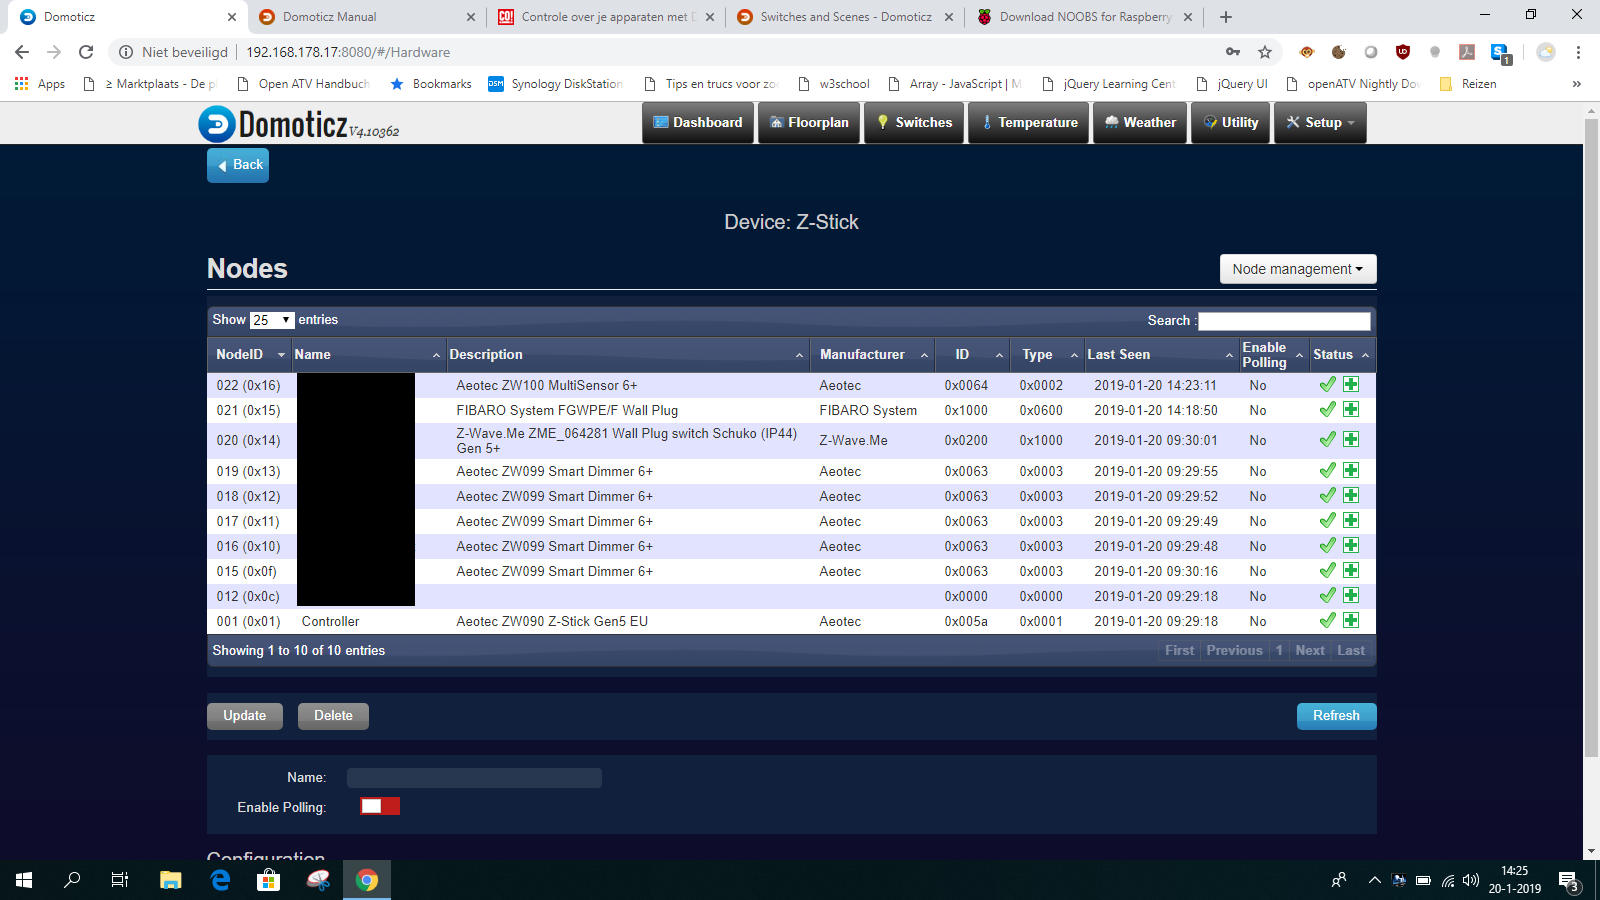Click green plus icon for Controller row
This screenshot has height=900, width=1600.
click(1351, 620)
